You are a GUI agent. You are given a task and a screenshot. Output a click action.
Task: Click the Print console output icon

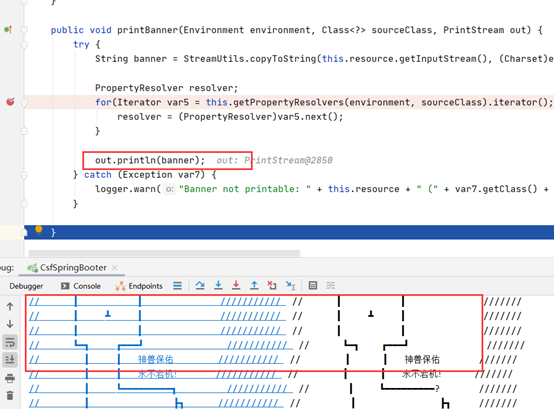click(x=10, y=378)
